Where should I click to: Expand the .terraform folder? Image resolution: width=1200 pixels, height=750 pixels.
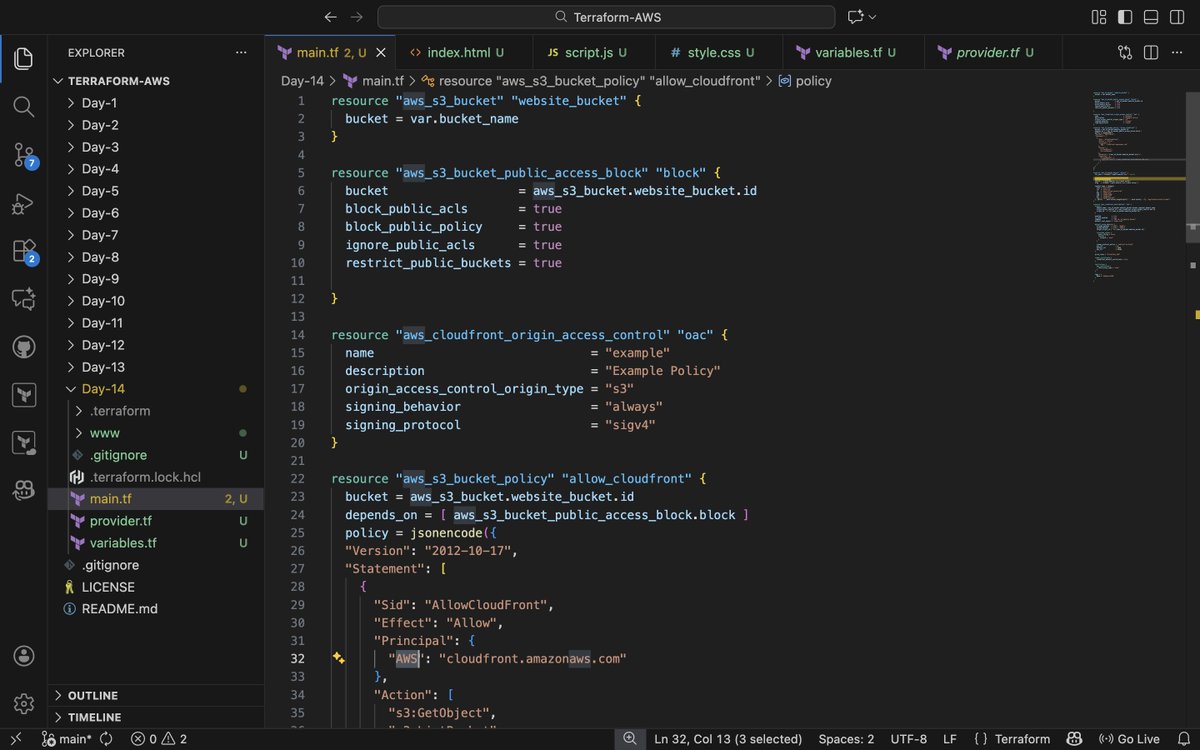coord(81,411)
